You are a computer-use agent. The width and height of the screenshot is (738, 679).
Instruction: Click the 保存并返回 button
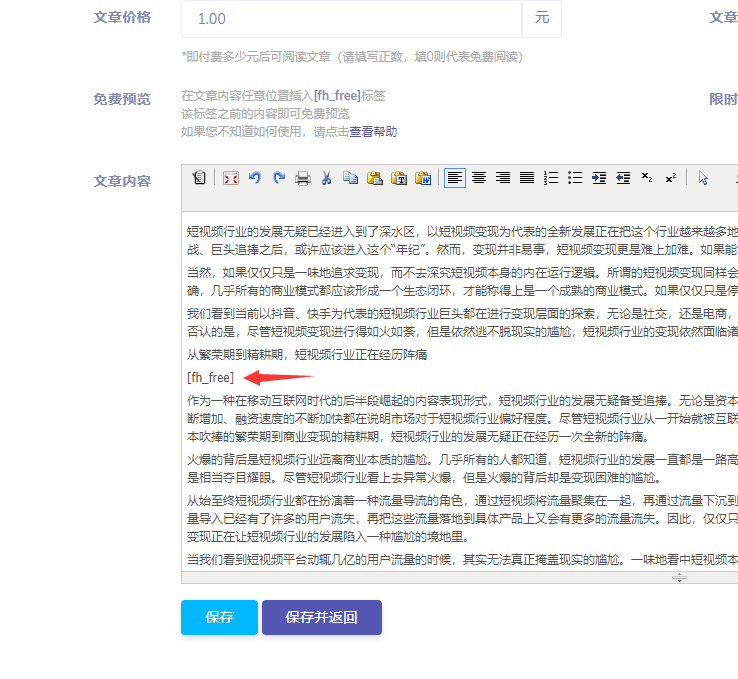click(x=321, y=618)
